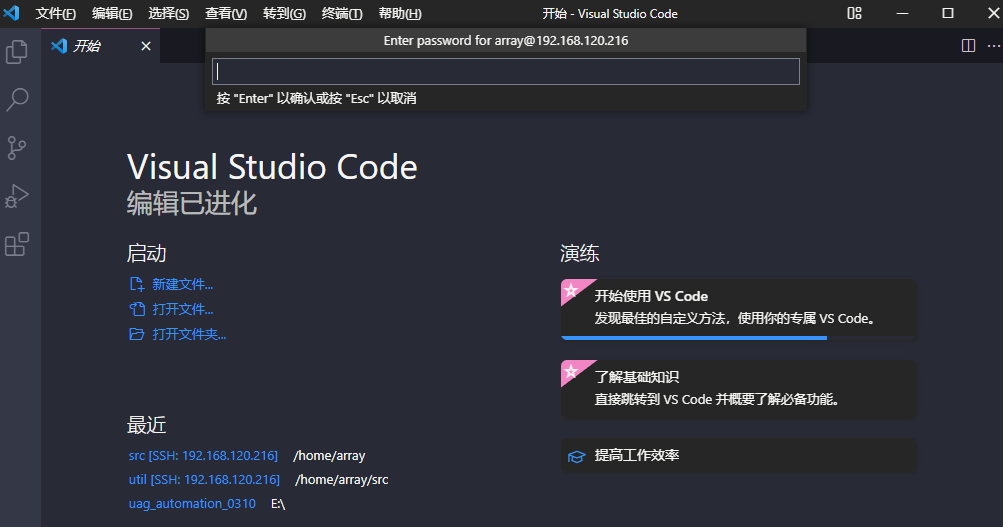
Task: Click the open file icon beside 打开文件
Action: click(137, 309)
